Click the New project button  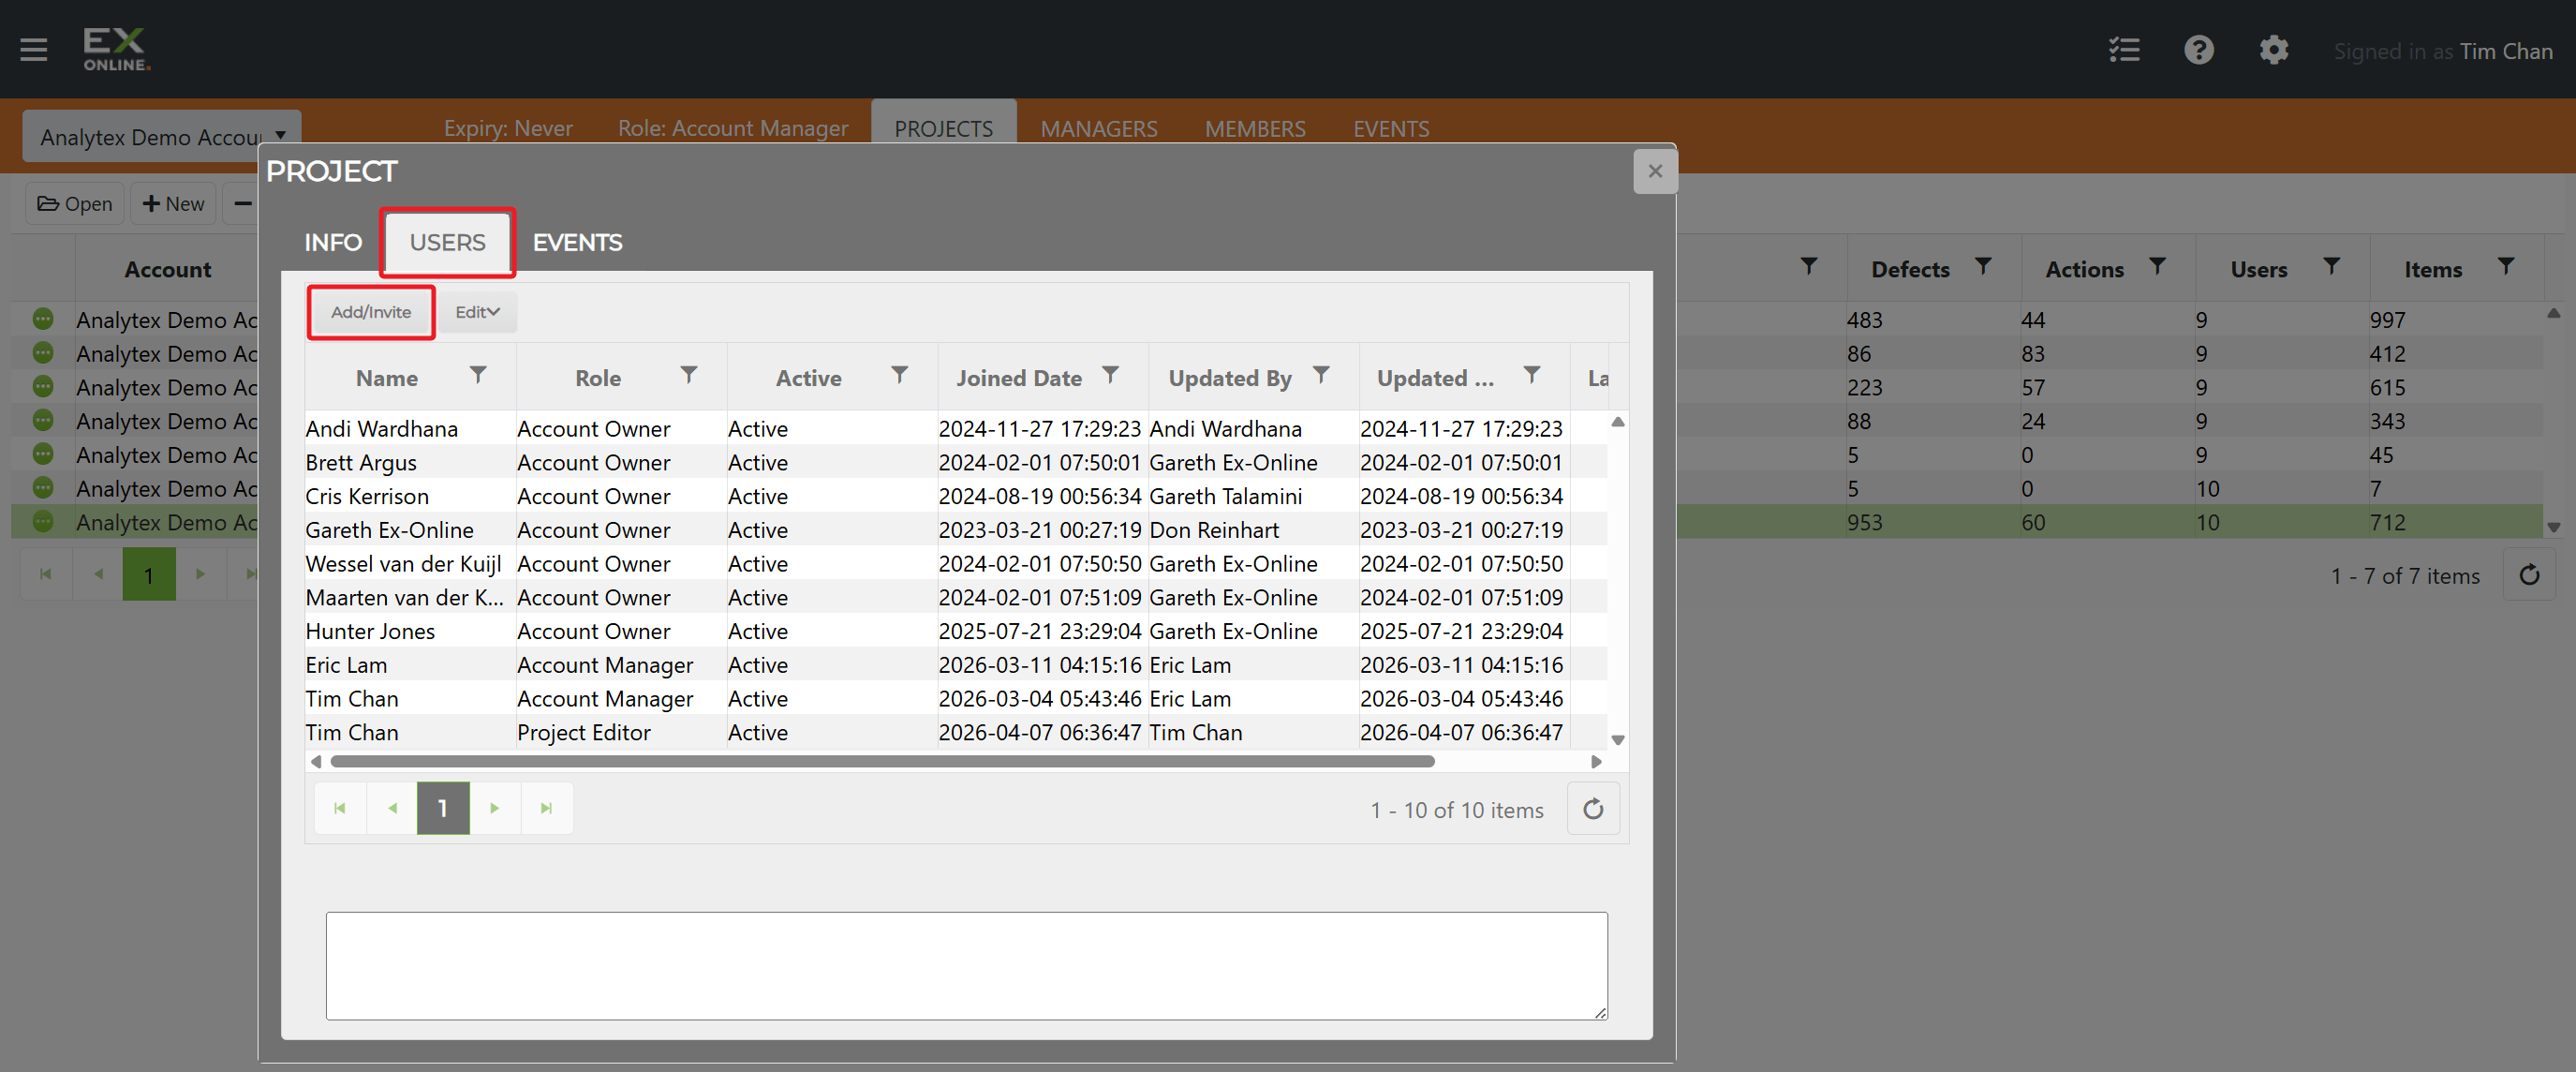174,204
